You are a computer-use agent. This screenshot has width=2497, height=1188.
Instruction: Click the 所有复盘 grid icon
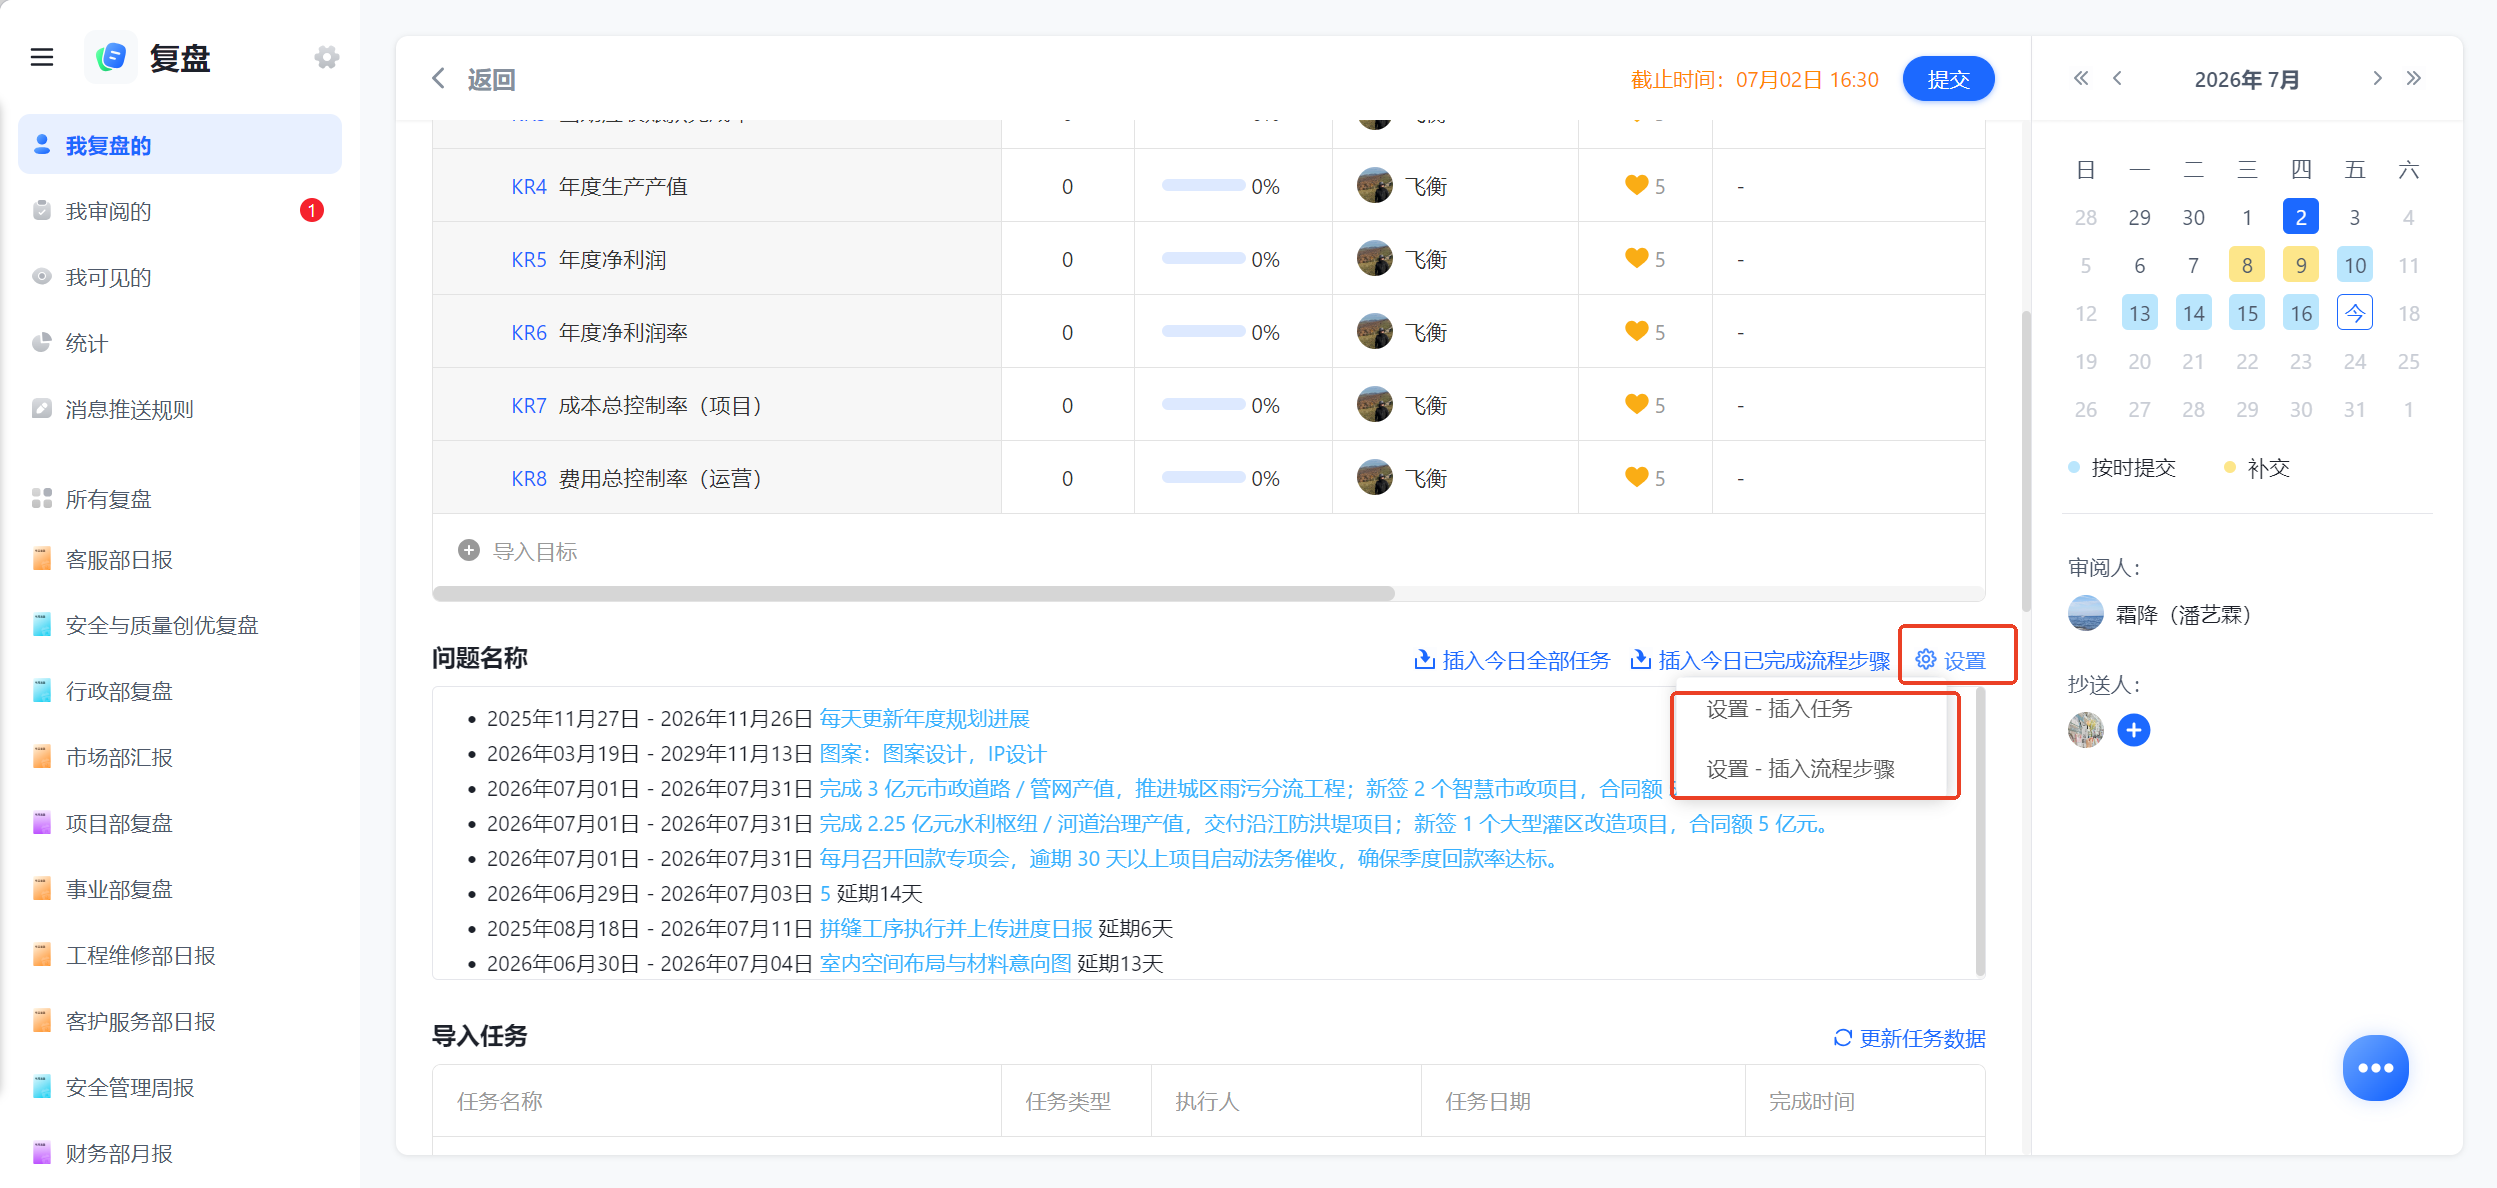point(42,498)
